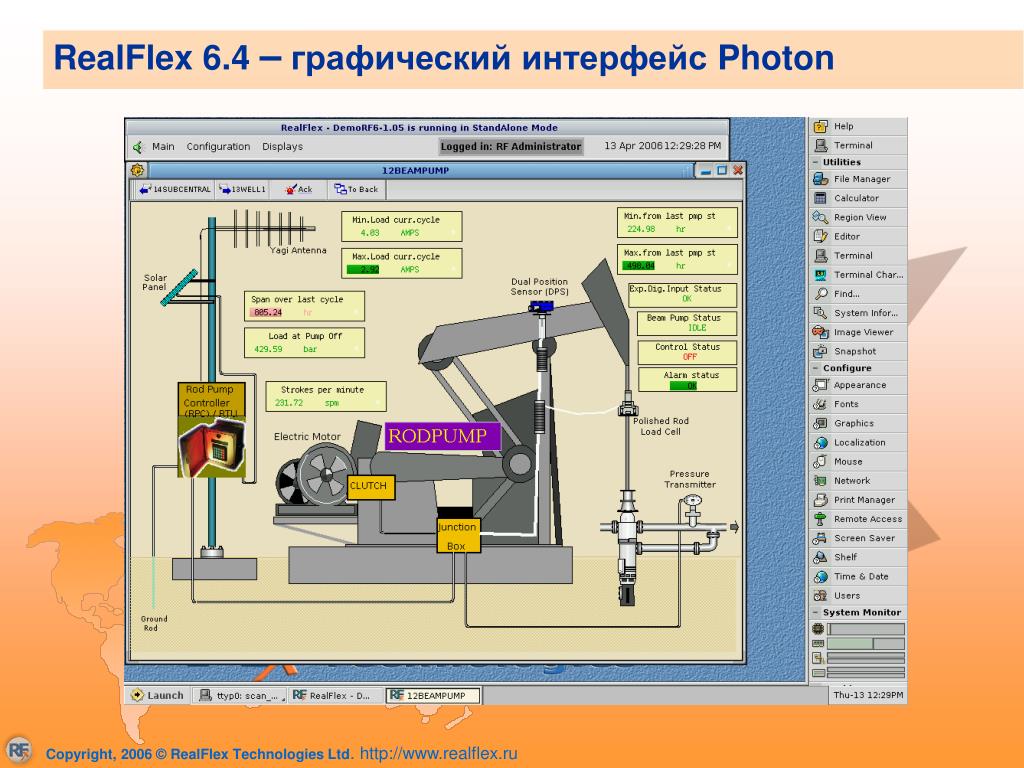The width and height of the screenshot is (1024, 768).
Task: Click the Control Status OFF value
Action: (690, 357)
